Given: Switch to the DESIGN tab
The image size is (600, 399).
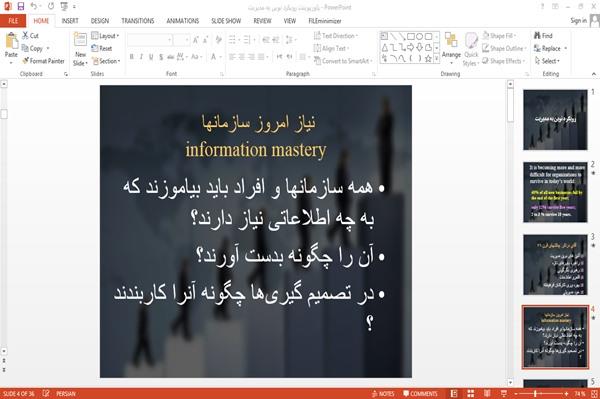Looking at the screenshot, I should (99, 21).
